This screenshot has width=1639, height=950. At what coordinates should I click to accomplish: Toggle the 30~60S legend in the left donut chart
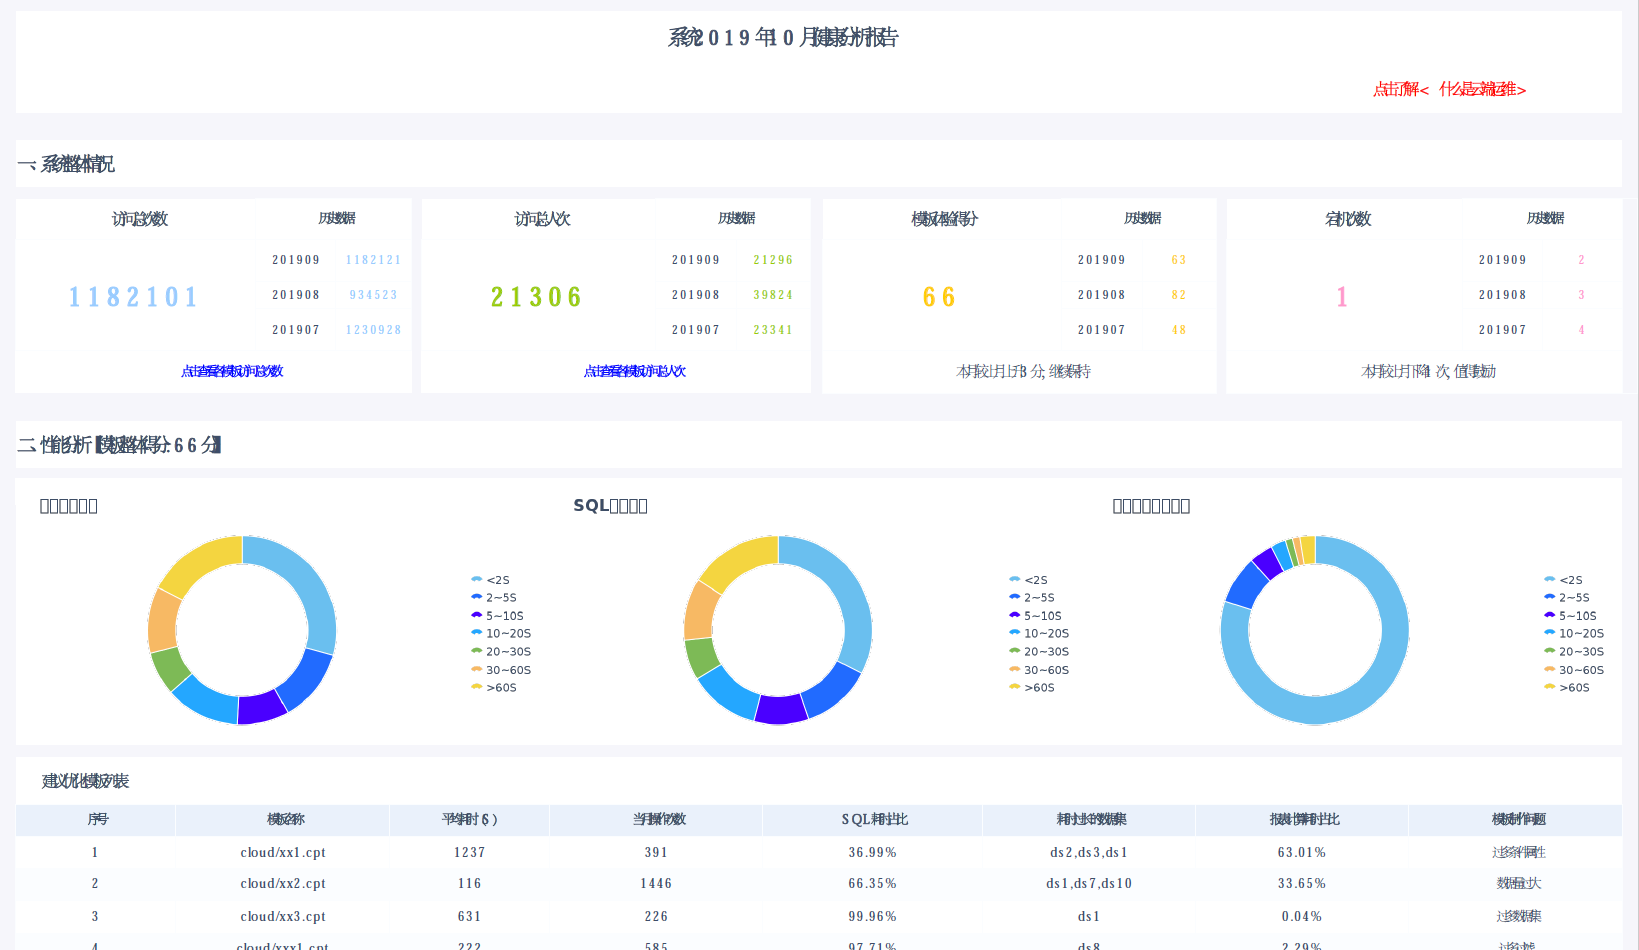tap(501, 670)
